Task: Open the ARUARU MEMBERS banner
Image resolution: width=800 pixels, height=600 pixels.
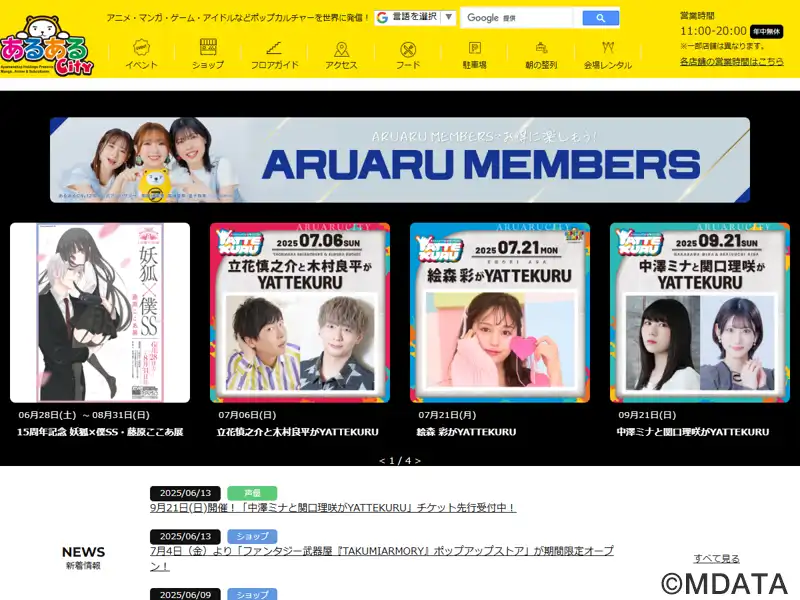Action: [x=400, y=160]
